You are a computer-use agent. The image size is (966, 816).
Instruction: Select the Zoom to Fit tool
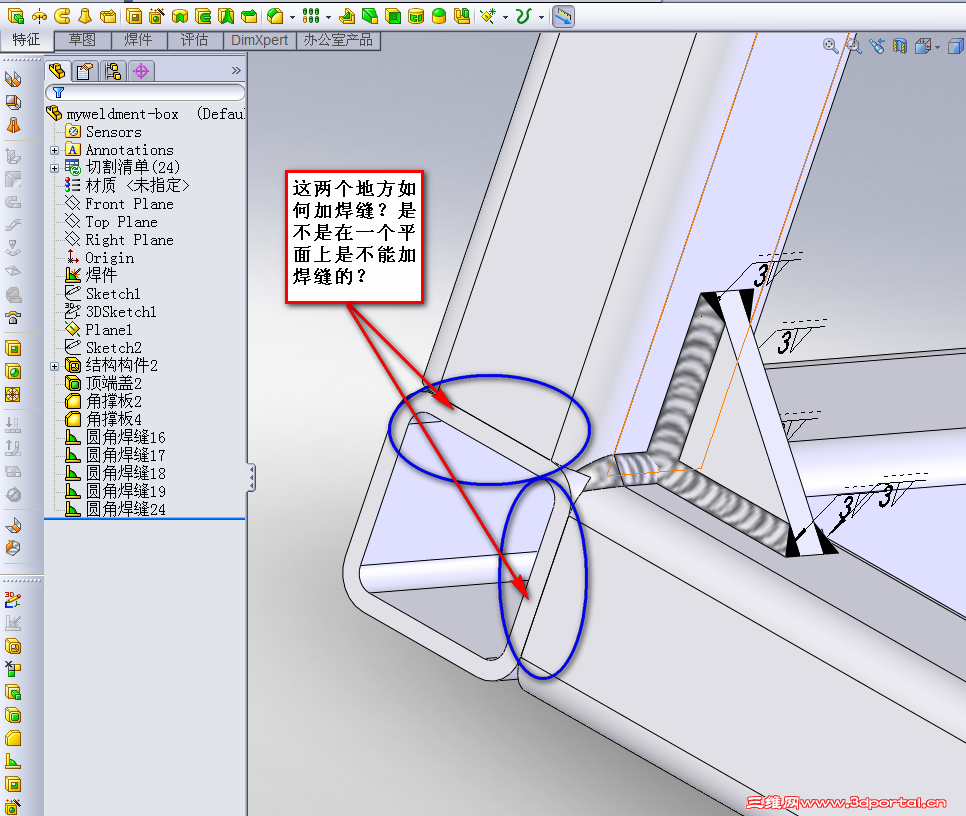point(829,46)
